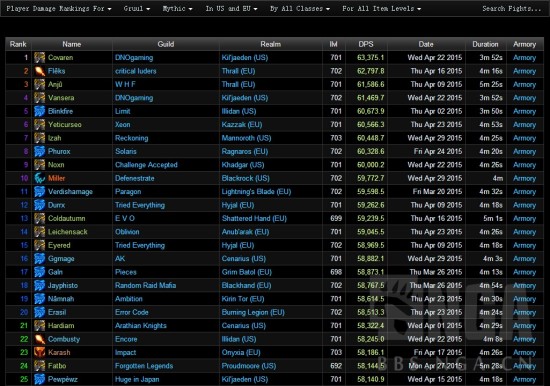550x386 pixels.
Task: Open player Verdishamage's name link
Action: (70, 192)
